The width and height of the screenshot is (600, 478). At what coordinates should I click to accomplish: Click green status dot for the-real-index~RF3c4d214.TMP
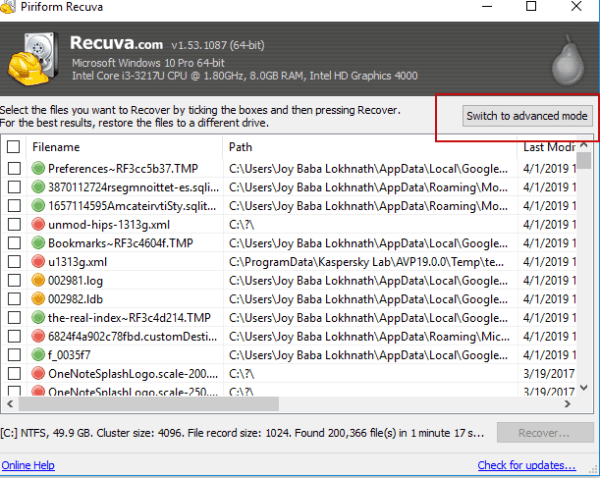38,318
